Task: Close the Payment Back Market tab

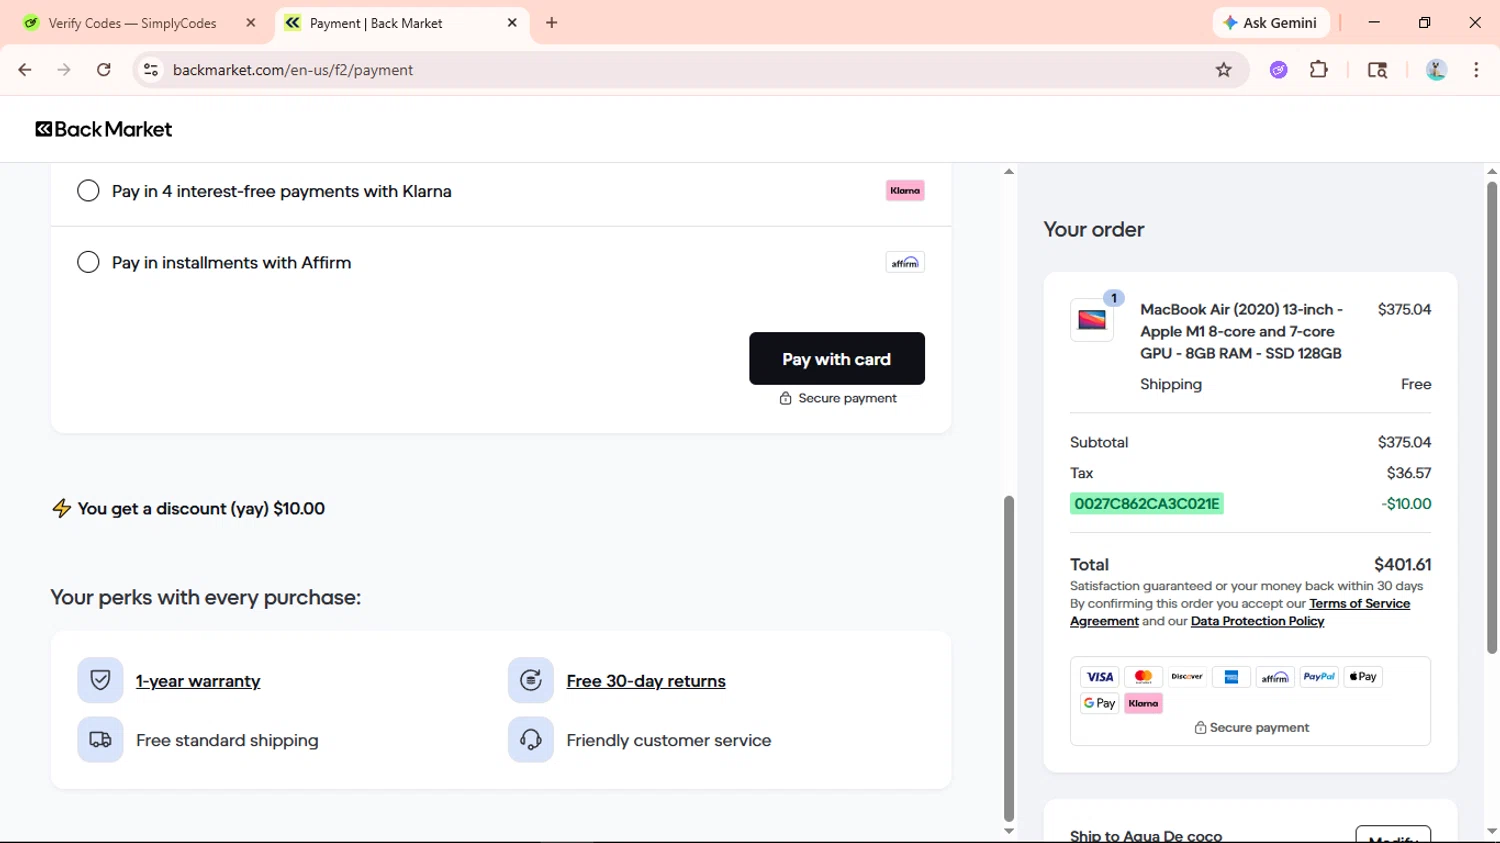Action: [x=512, y=23]
